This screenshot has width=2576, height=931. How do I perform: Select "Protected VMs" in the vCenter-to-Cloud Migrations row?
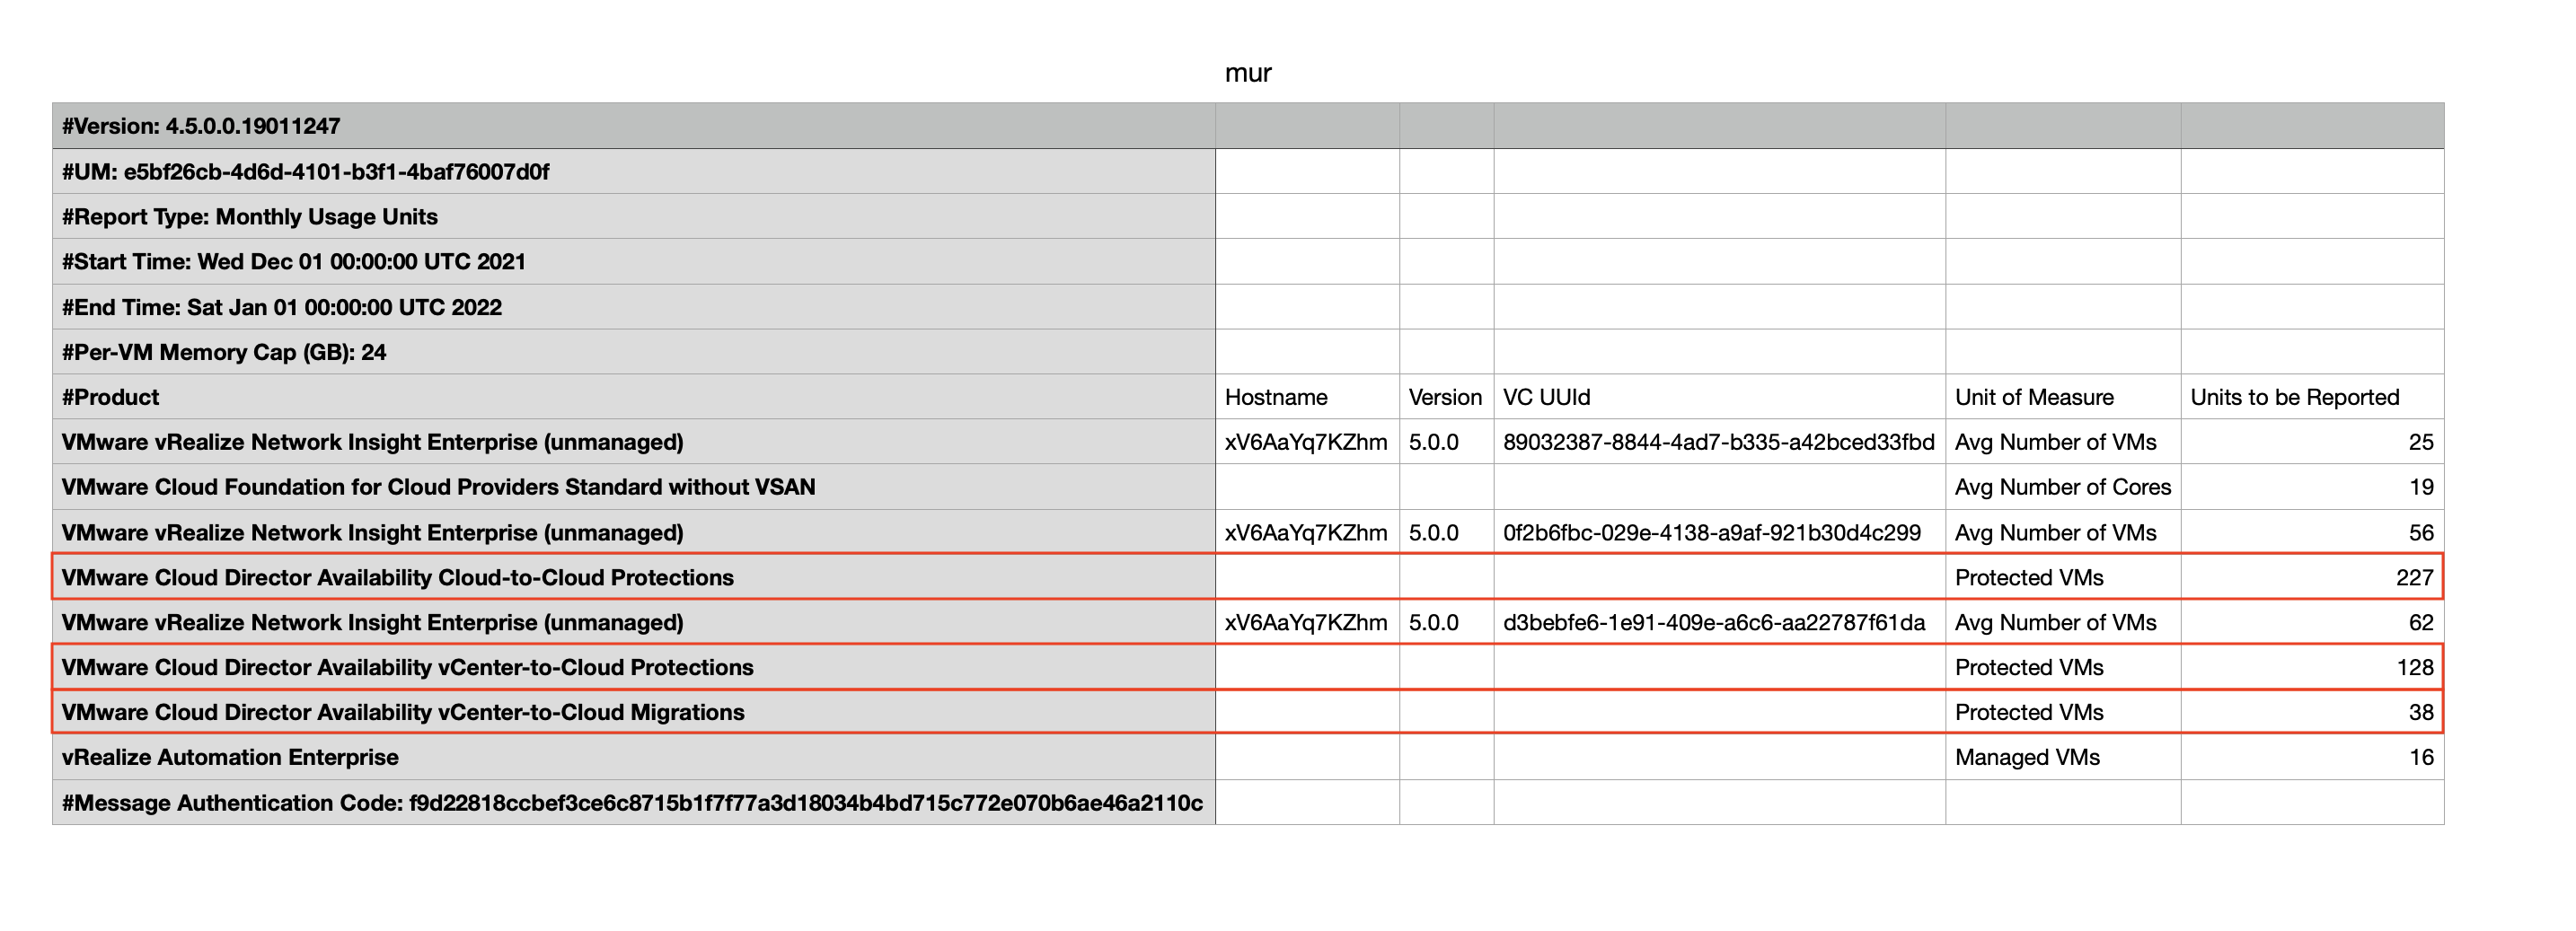tap(2063, 712)
